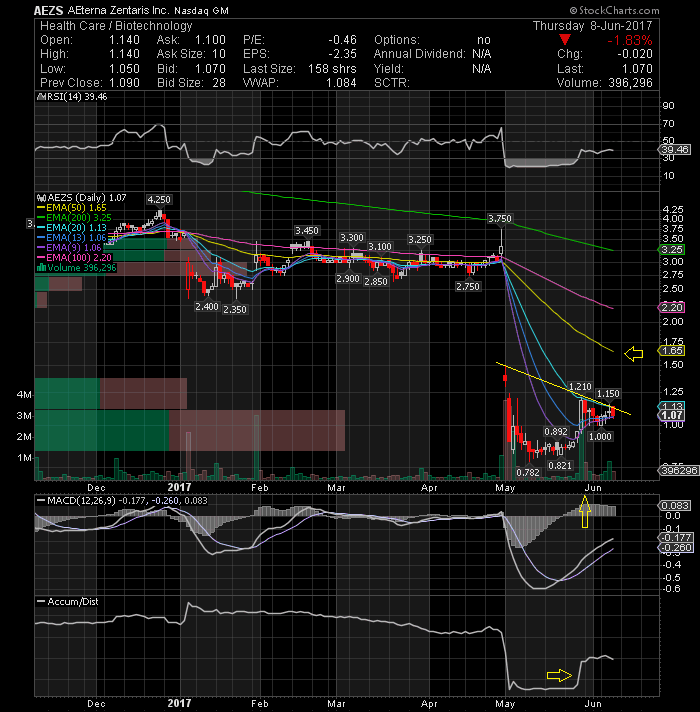This screenshot has height=712, width=700.
Task: Click the candlestick icon beside AEZS (Daily) legend
Action: point(41,198)
